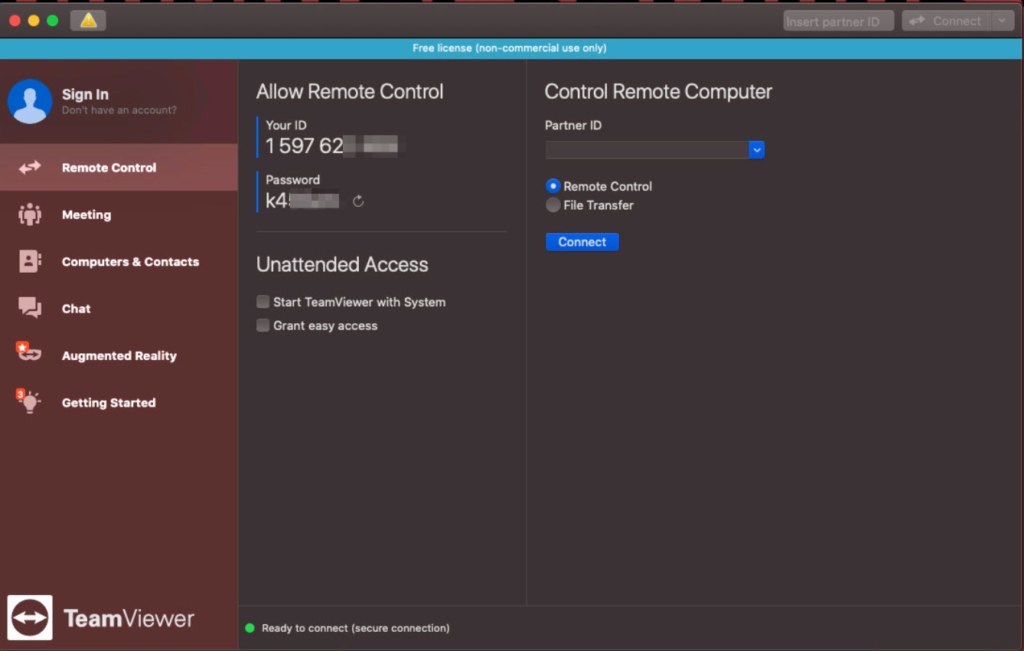Click the Meeting people icon

tap(30, 214)
